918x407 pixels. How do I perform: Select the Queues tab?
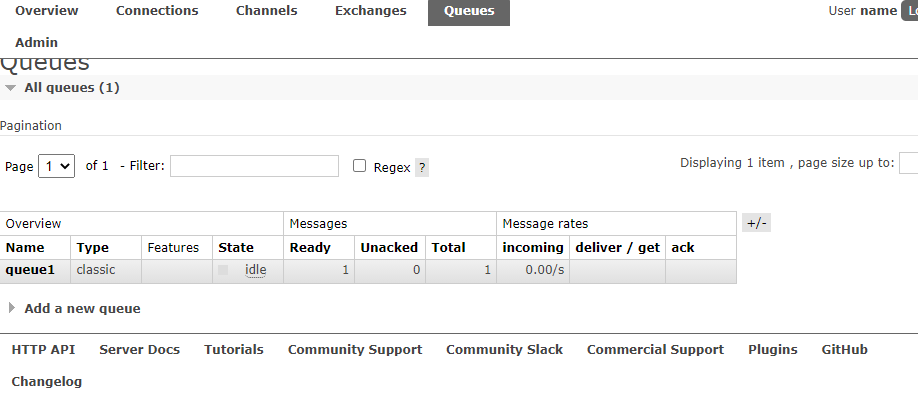[469, 12]
